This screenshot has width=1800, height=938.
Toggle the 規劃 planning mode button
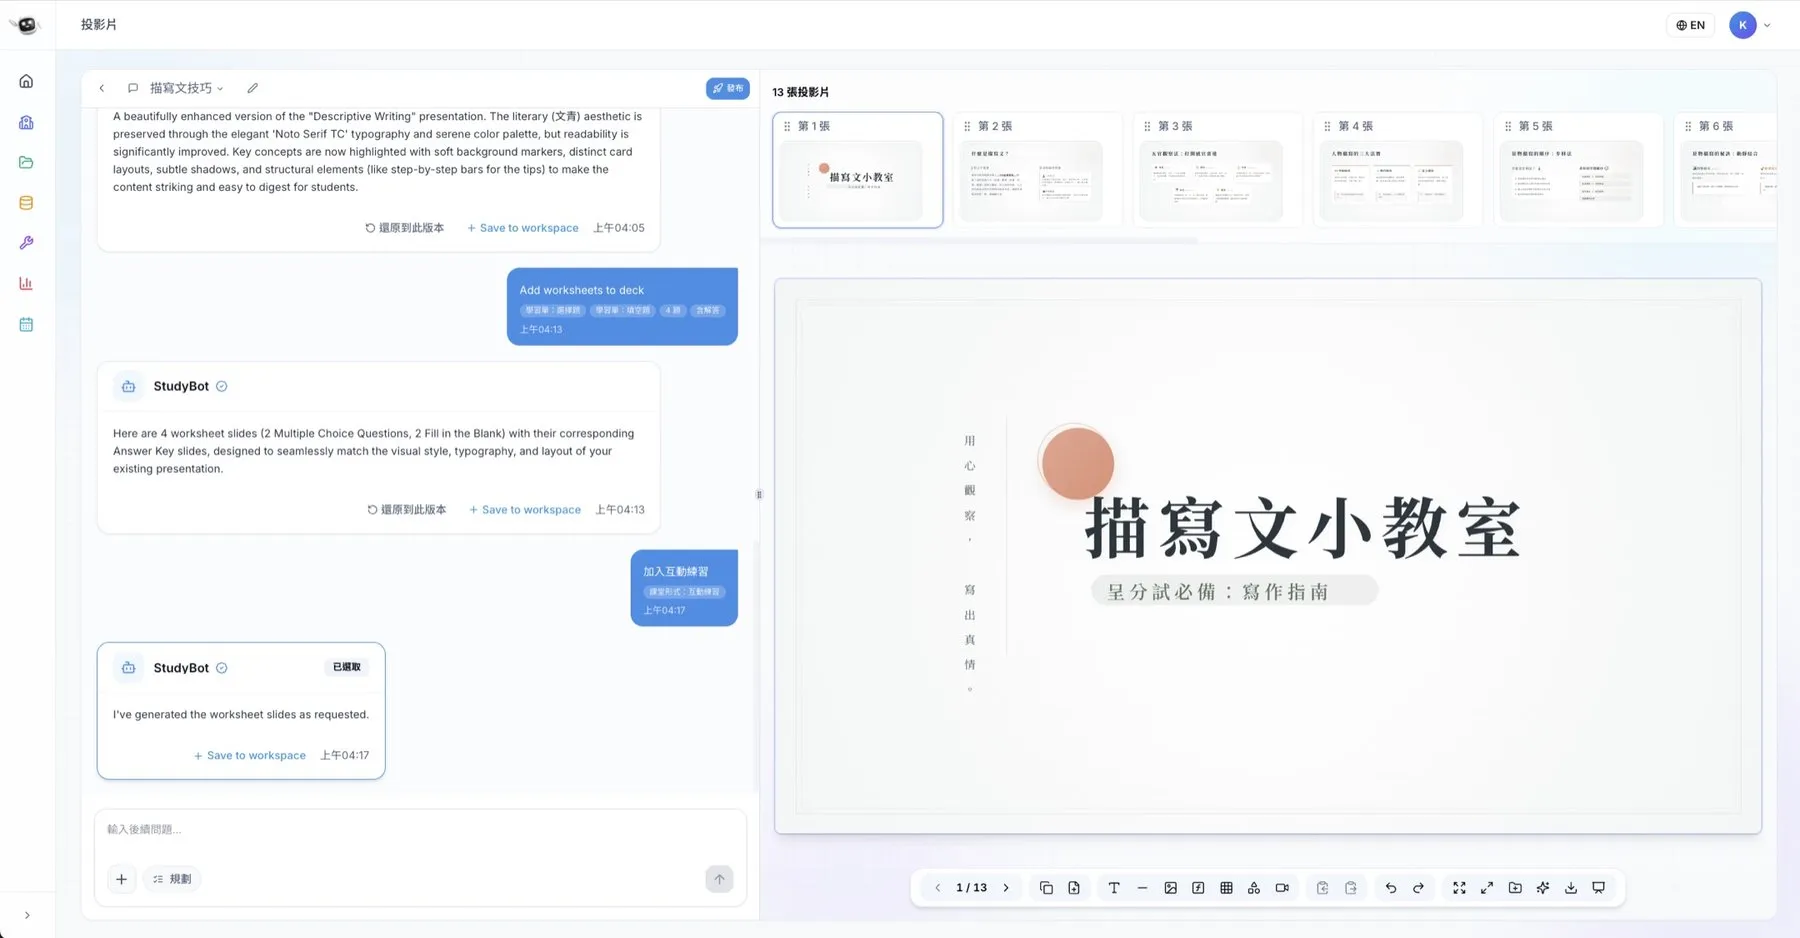coord(172,879)
